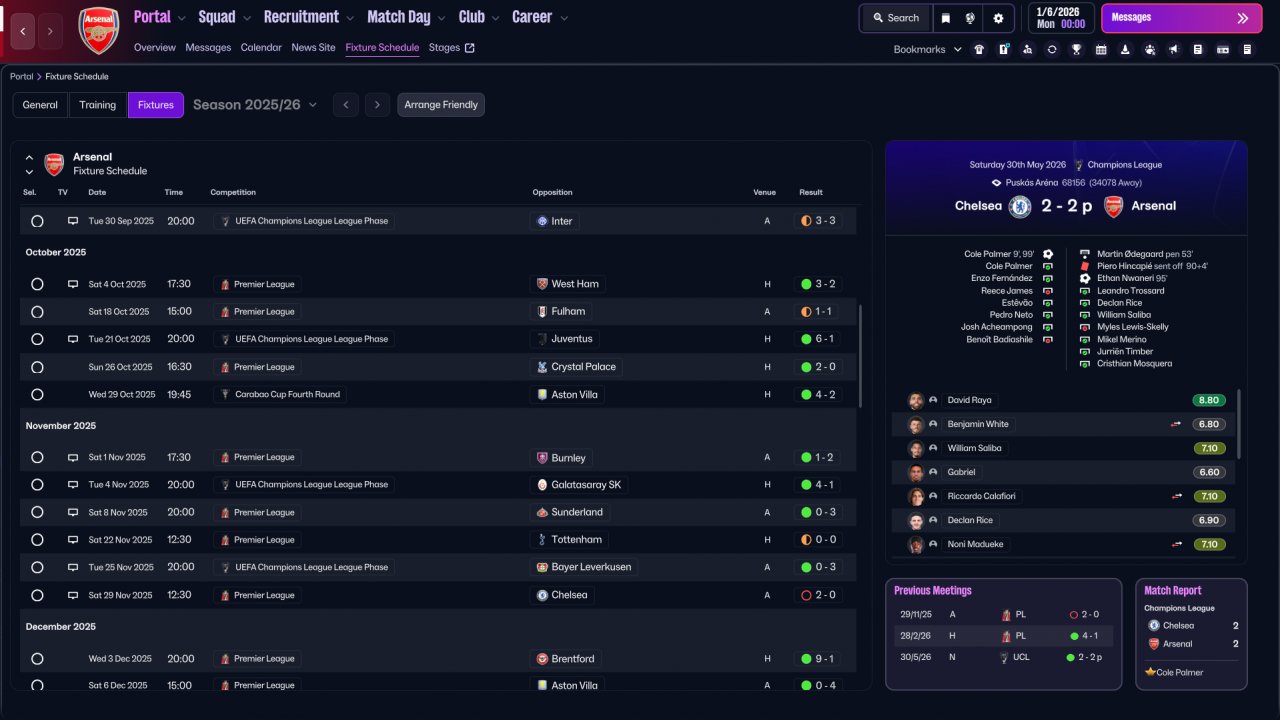Open the Season 2025/26 dropdown
1280x720 pixels.
coord(255,105)
